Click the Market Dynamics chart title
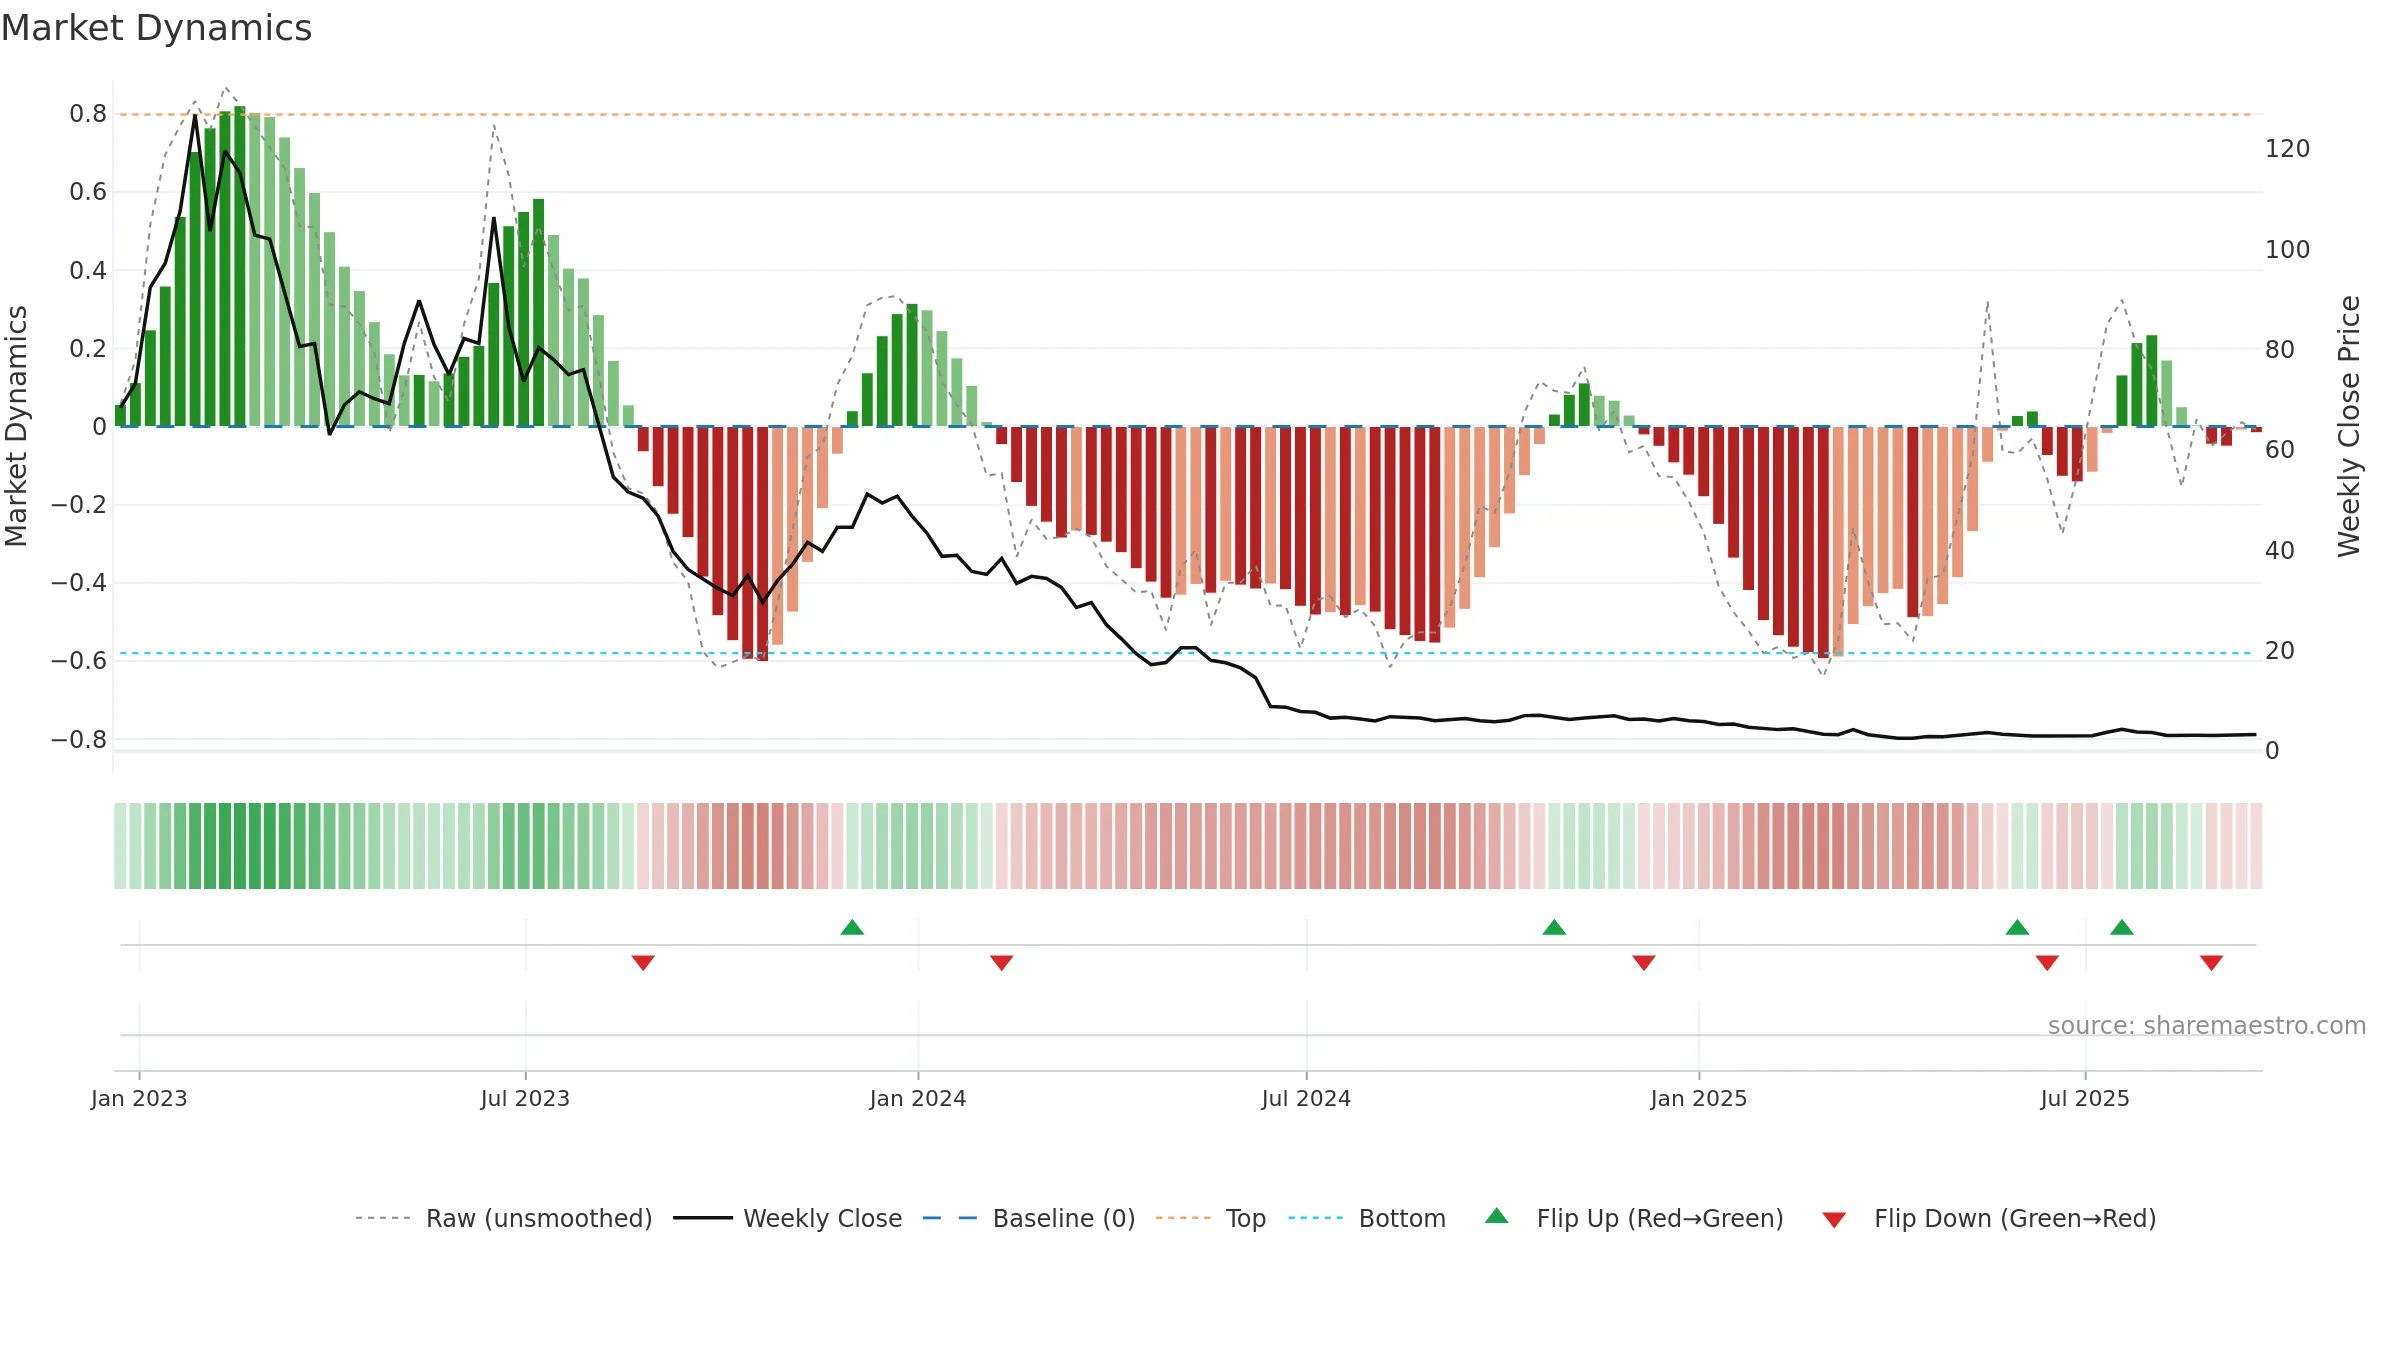The image size is (2400, 1350). (157, 28)
